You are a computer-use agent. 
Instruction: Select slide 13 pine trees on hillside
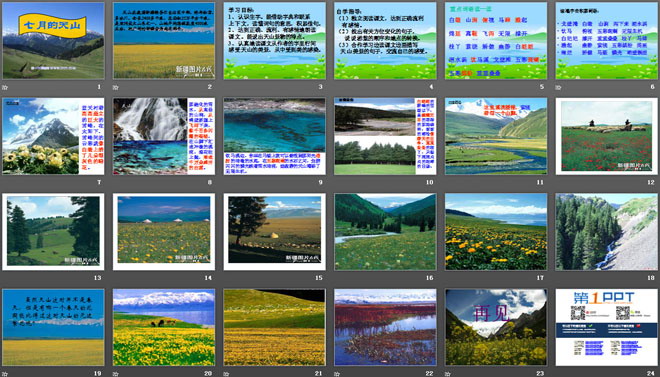(53, 232)
